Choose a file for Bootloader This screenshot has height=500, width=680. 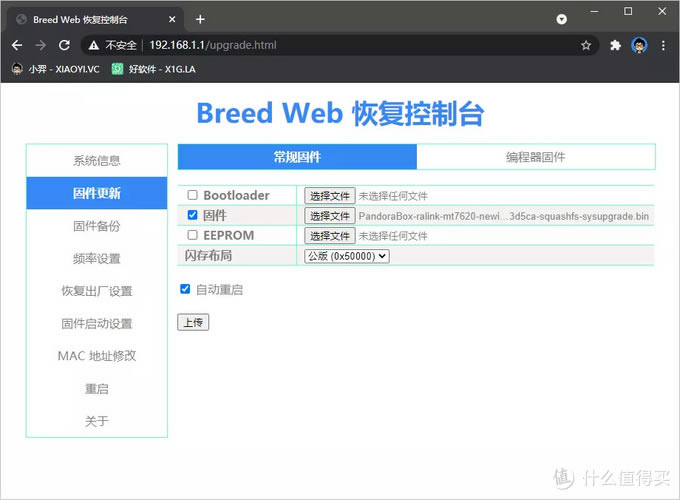coord(330,196)
